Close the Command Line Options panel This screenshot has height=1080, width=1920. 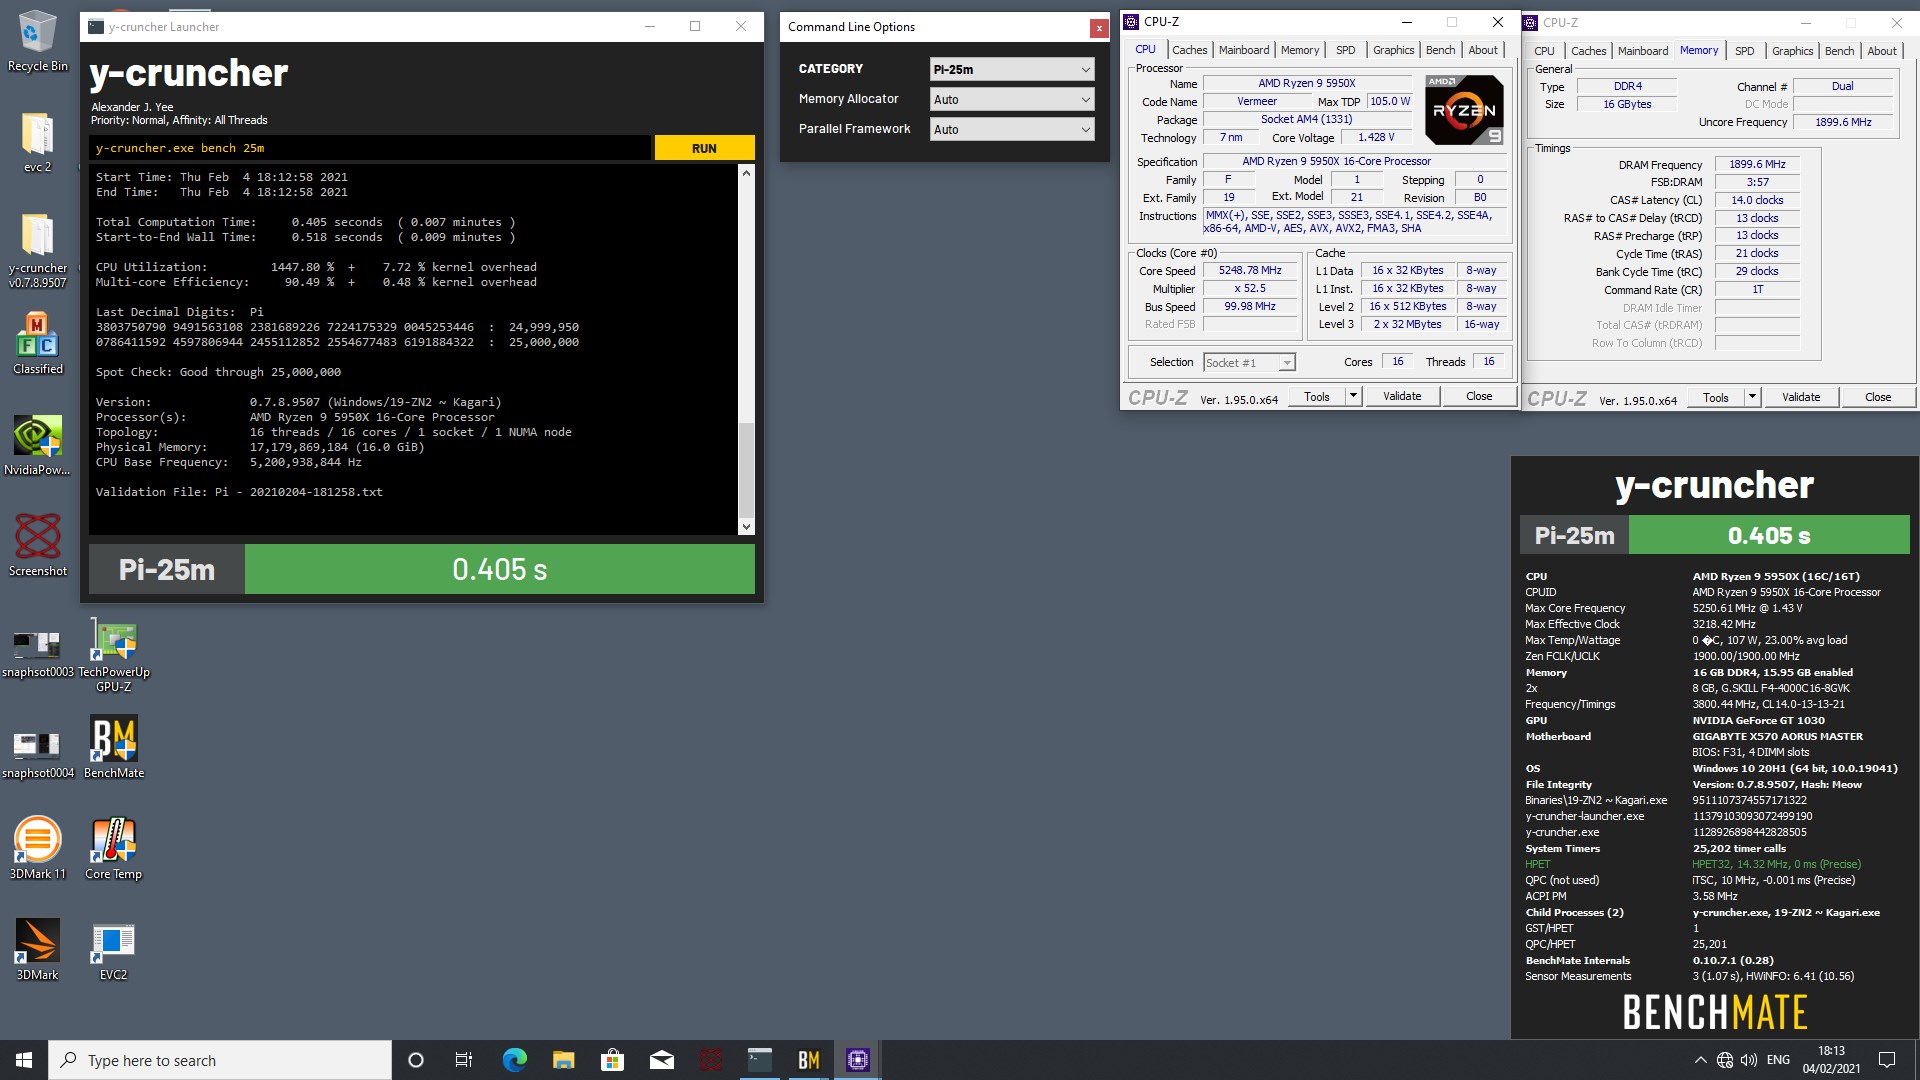pos(1099,28)
